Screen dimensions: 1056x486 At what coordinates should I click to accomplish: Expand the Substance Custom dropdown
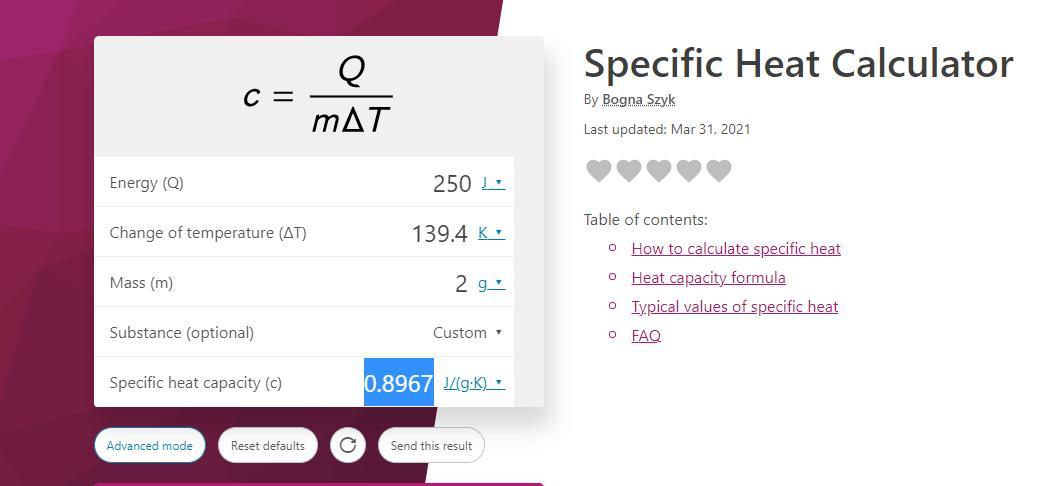[x=467, y=333]
